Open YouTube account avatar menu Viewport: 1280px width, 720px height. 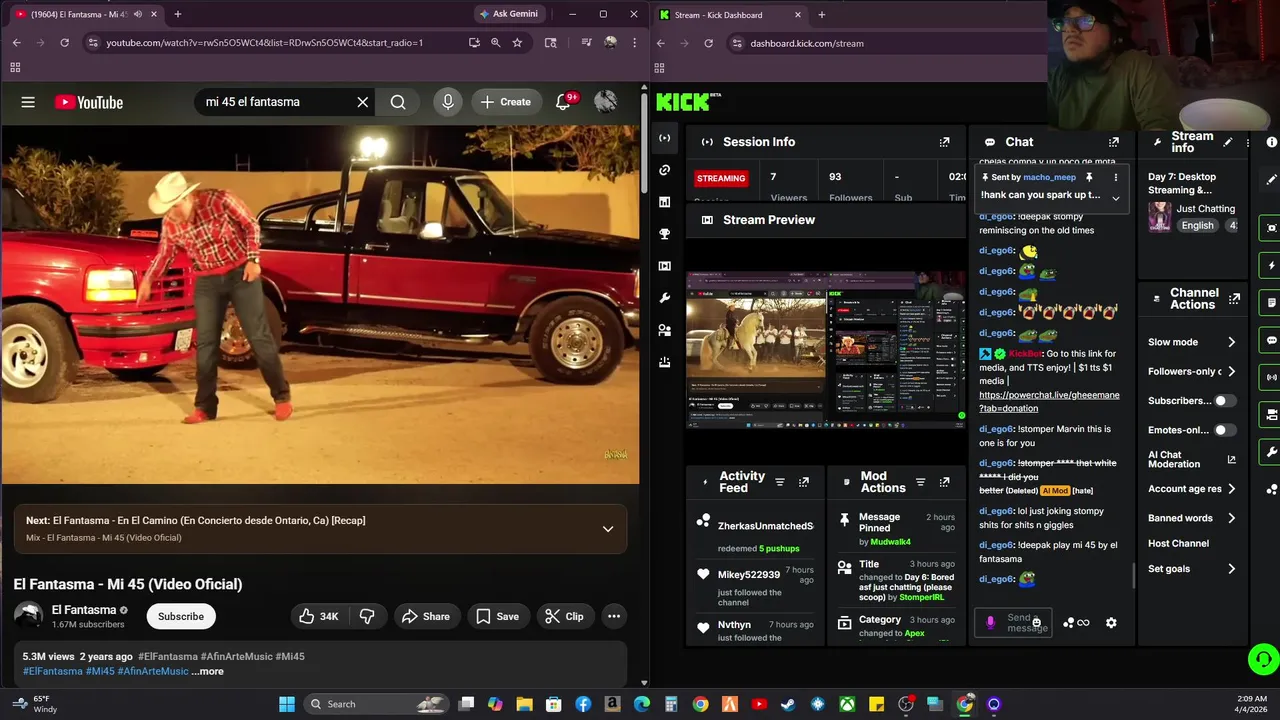[x=605, y=102]
